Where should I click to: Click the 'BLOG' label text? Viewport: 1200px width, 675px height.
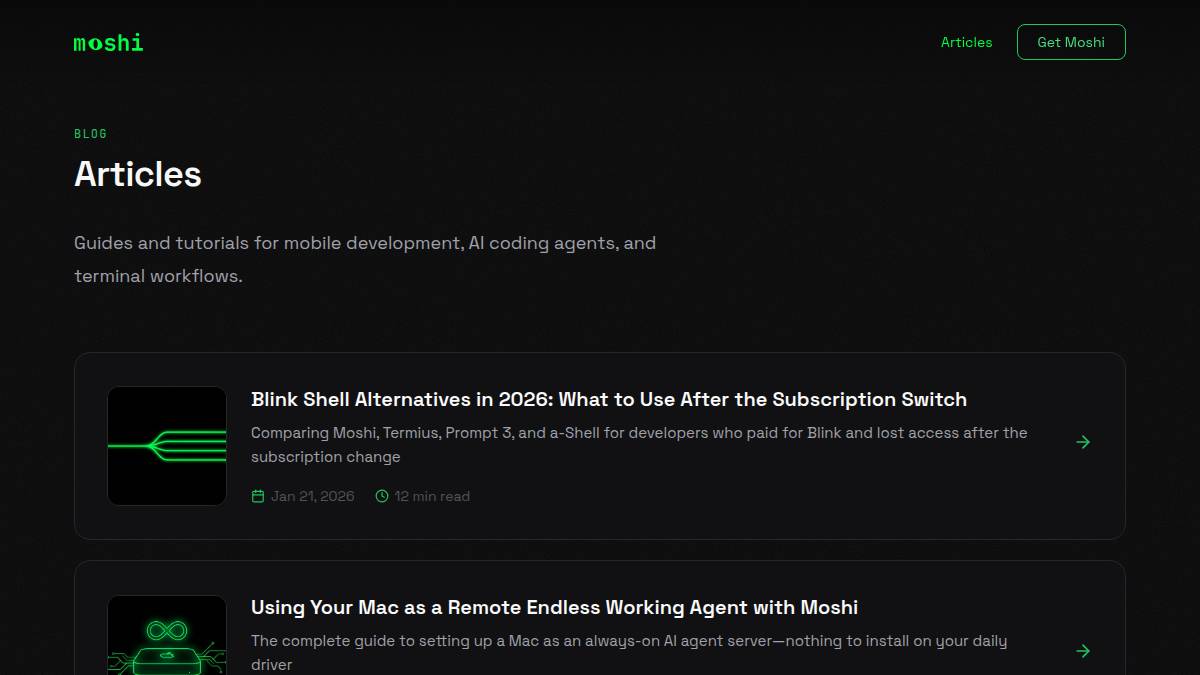coord(90,134)
